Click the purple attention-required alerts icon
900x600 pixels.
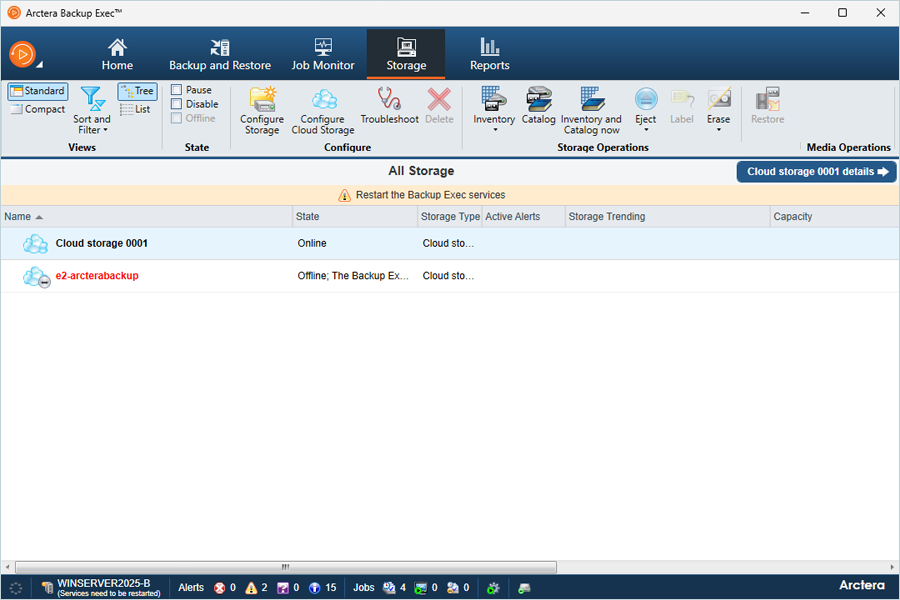pos(283,588)
